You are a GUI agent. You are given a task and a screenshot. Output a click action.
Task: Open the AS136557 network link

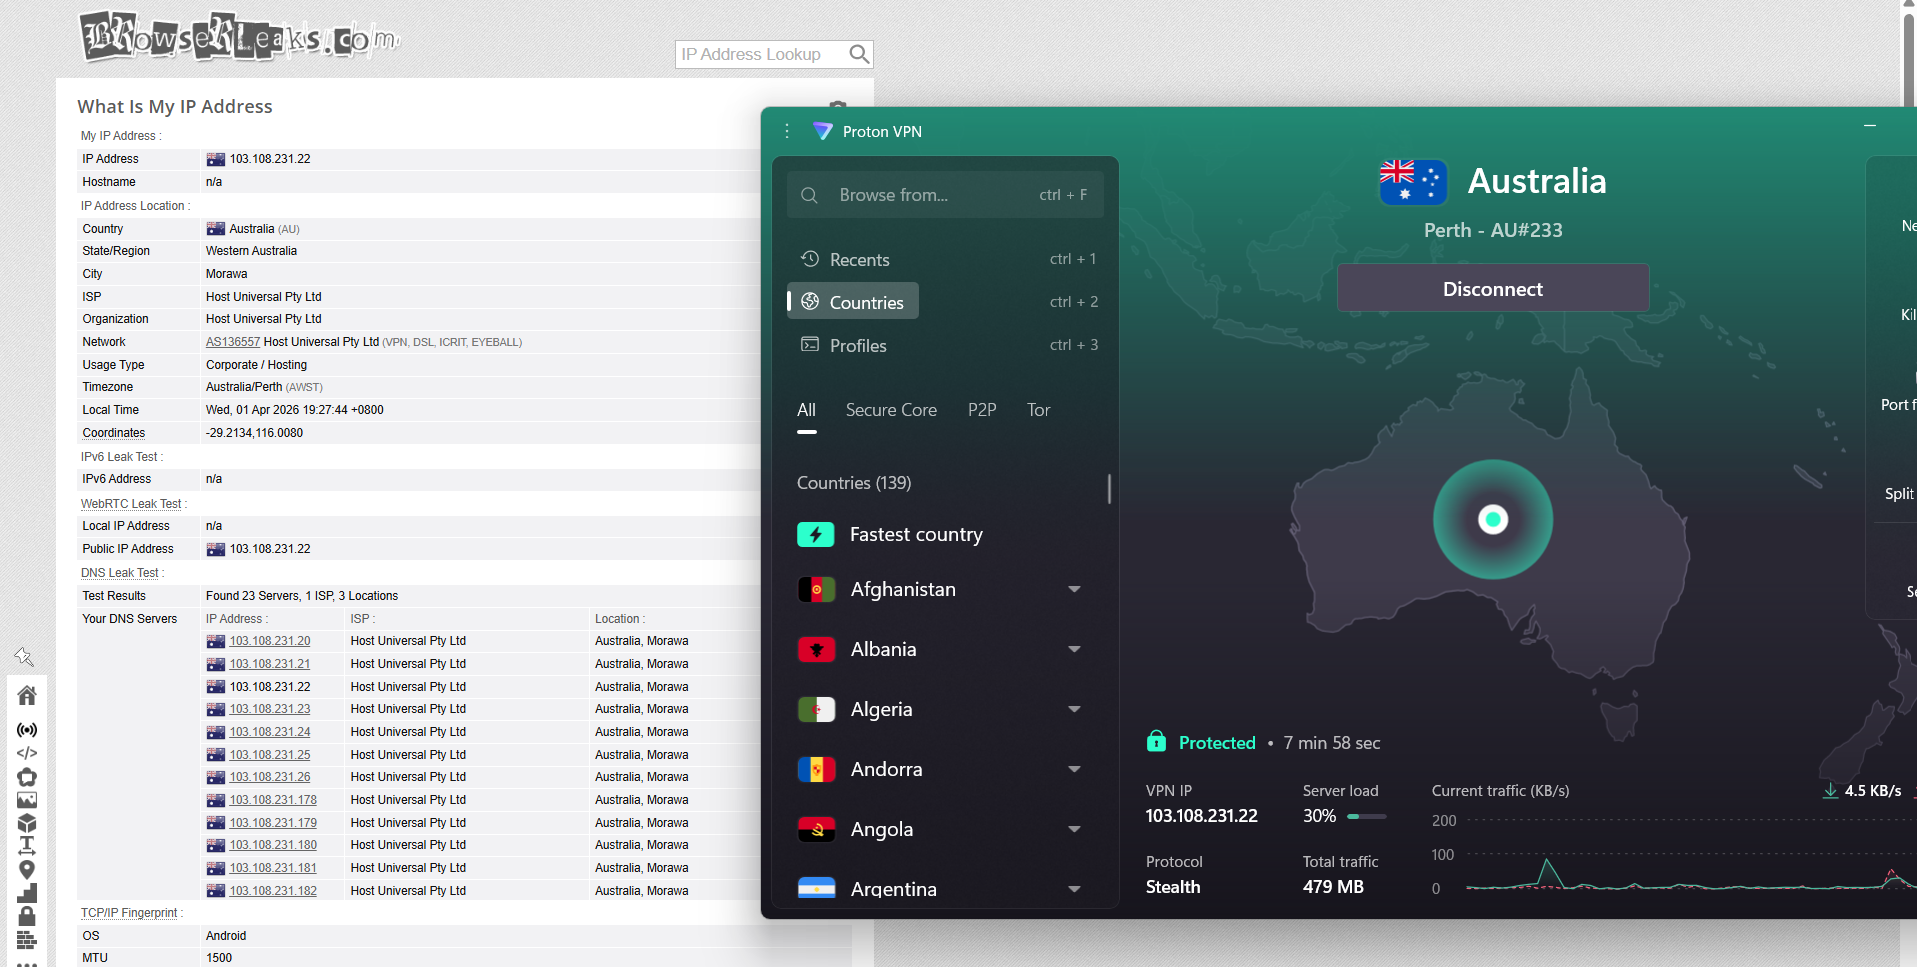(x=233, y=341)
